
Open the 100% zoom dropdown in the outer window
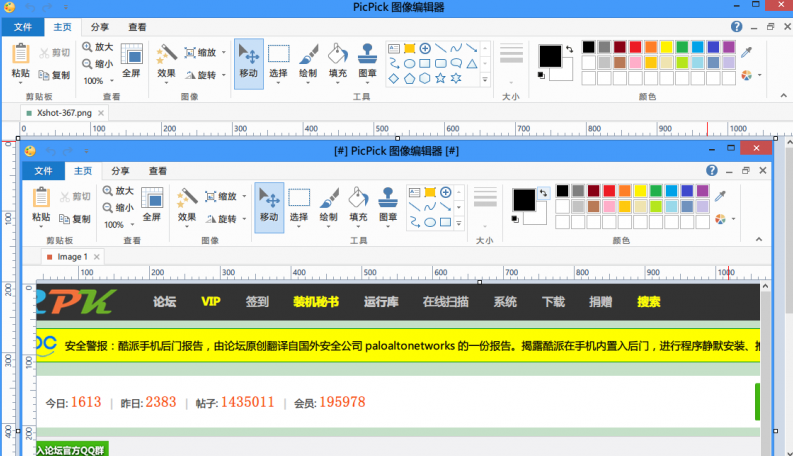click(x=112, y=81)
